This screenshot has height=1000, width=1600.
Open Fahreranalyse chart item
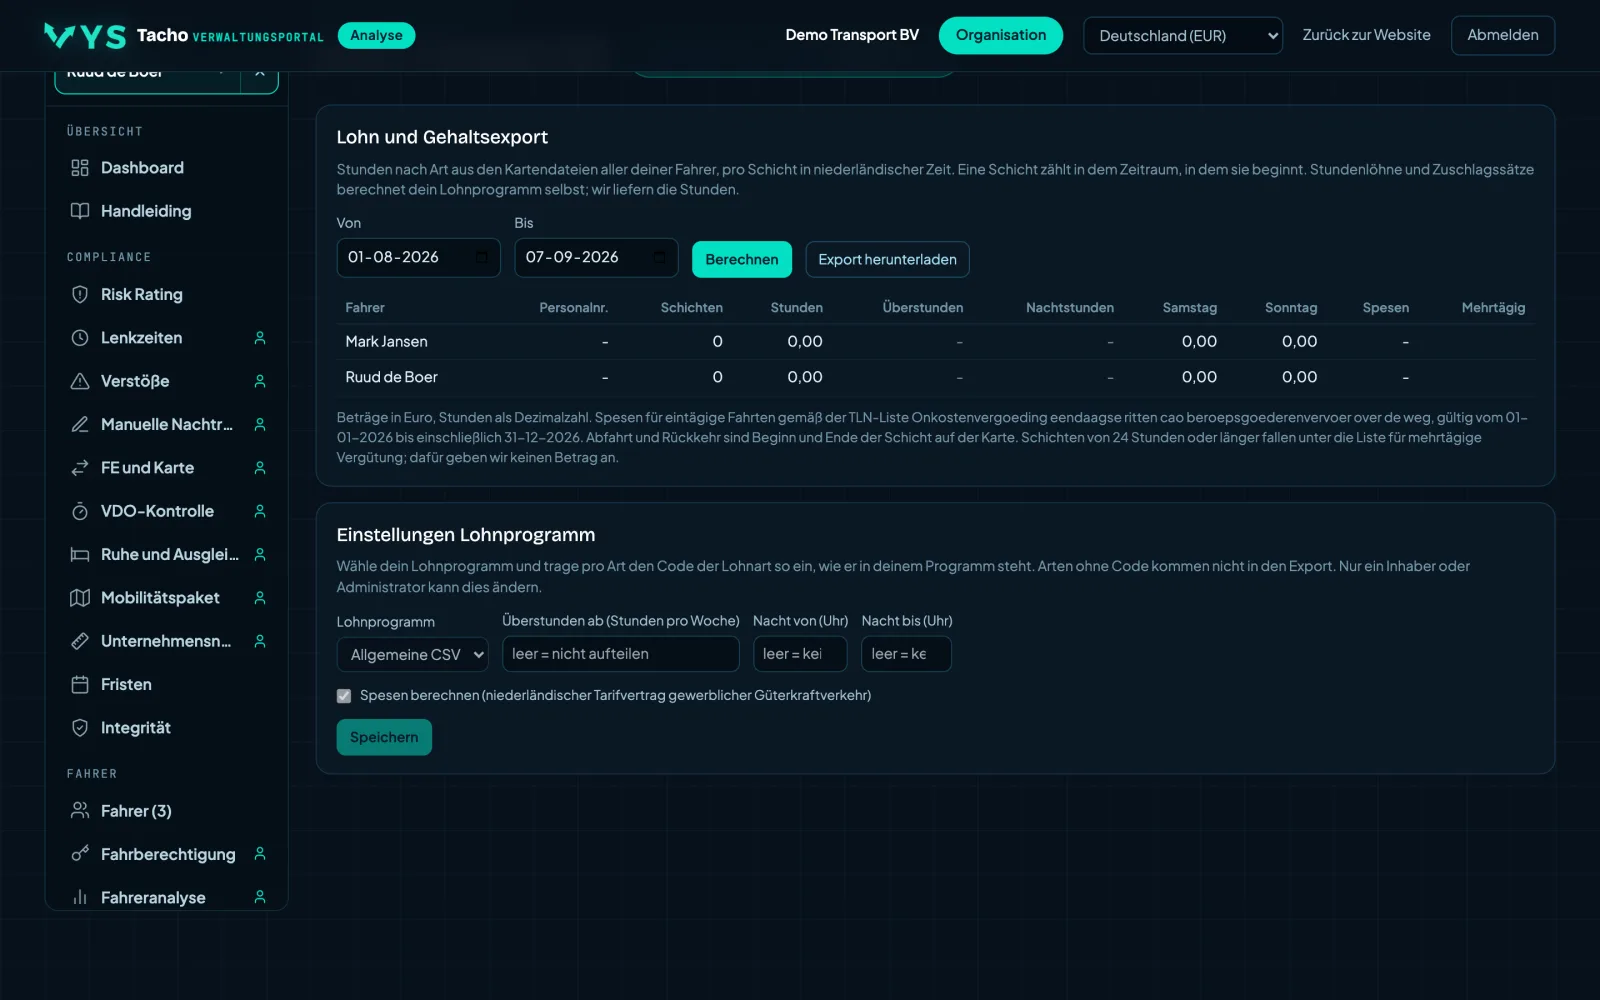[166, 897]
